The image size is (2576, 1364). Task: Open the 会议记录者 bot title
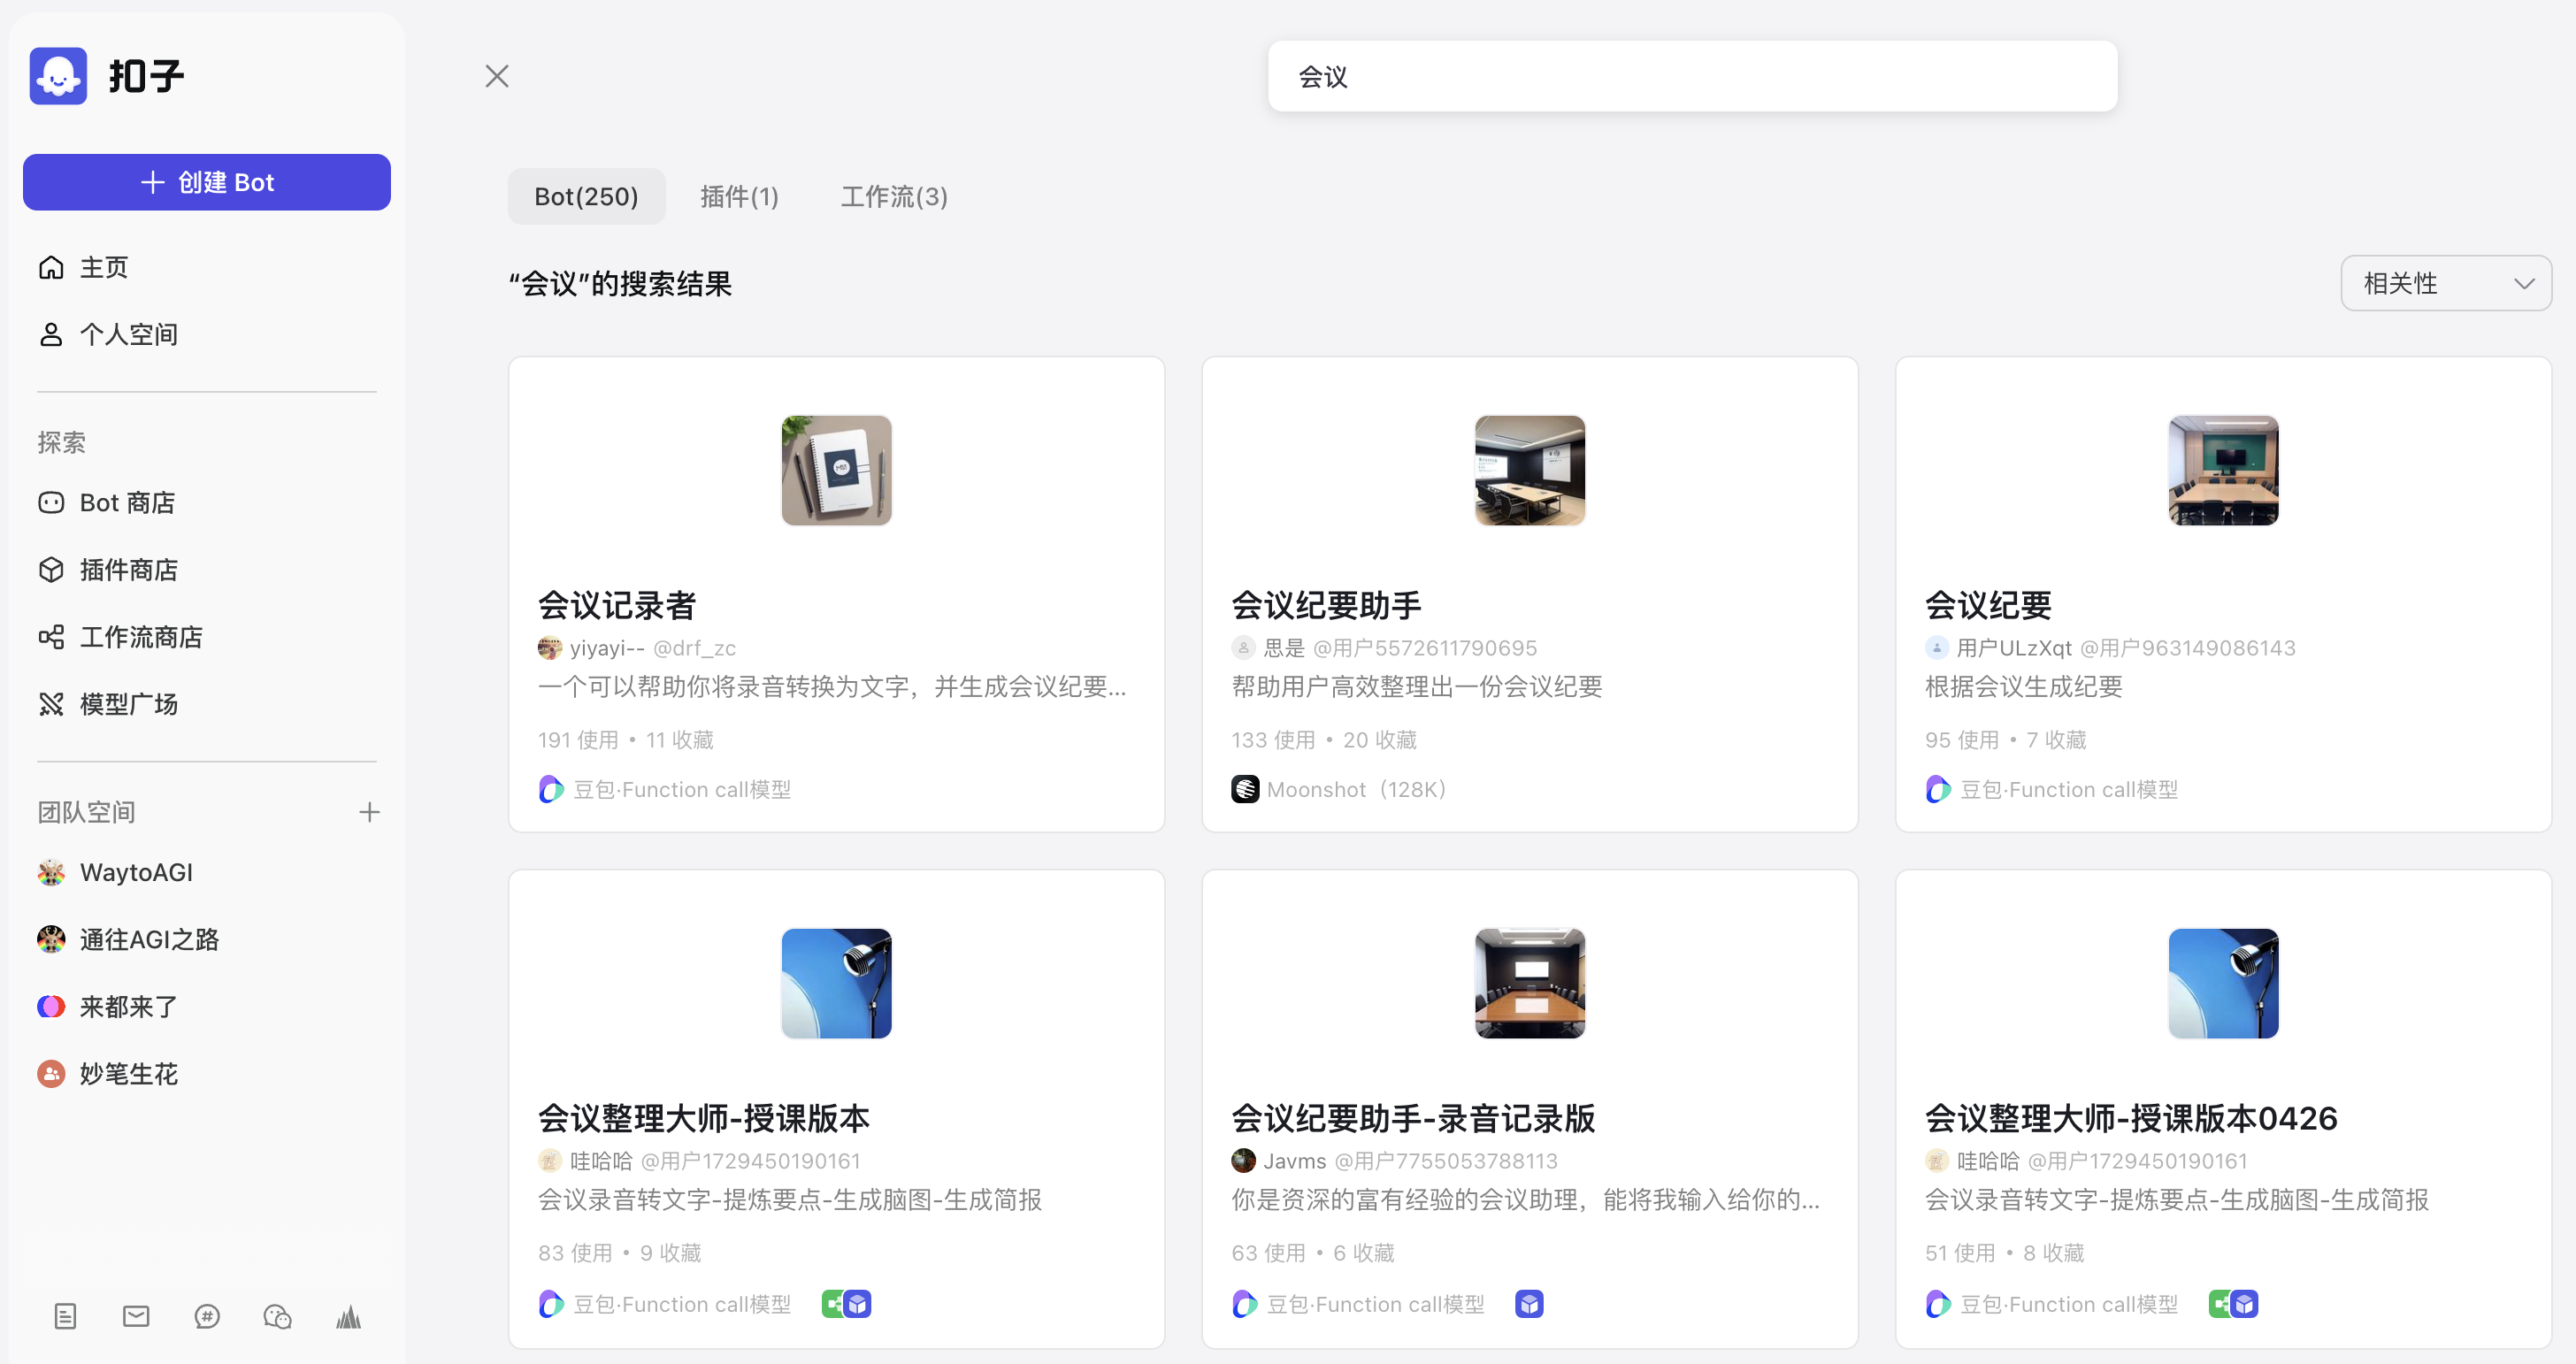[616, 605]
